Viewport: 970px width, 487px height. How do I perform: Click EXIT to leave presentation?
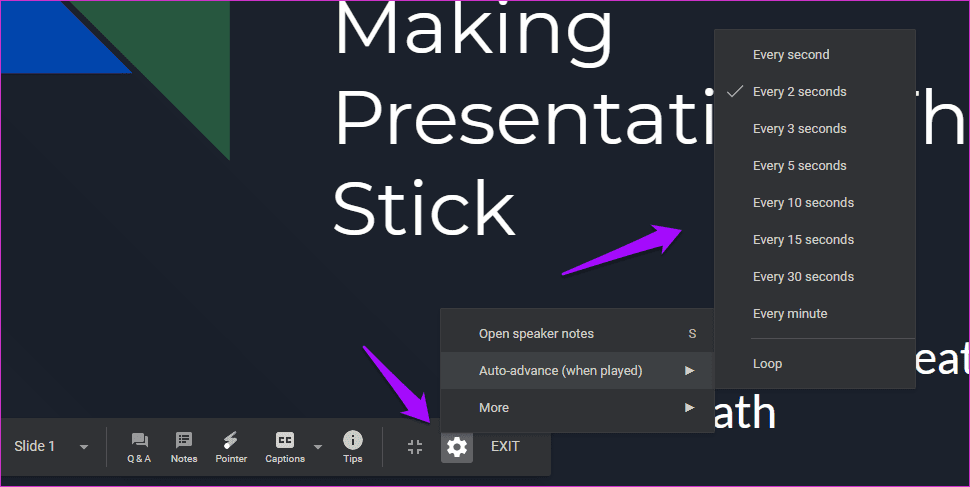[505, 447]
